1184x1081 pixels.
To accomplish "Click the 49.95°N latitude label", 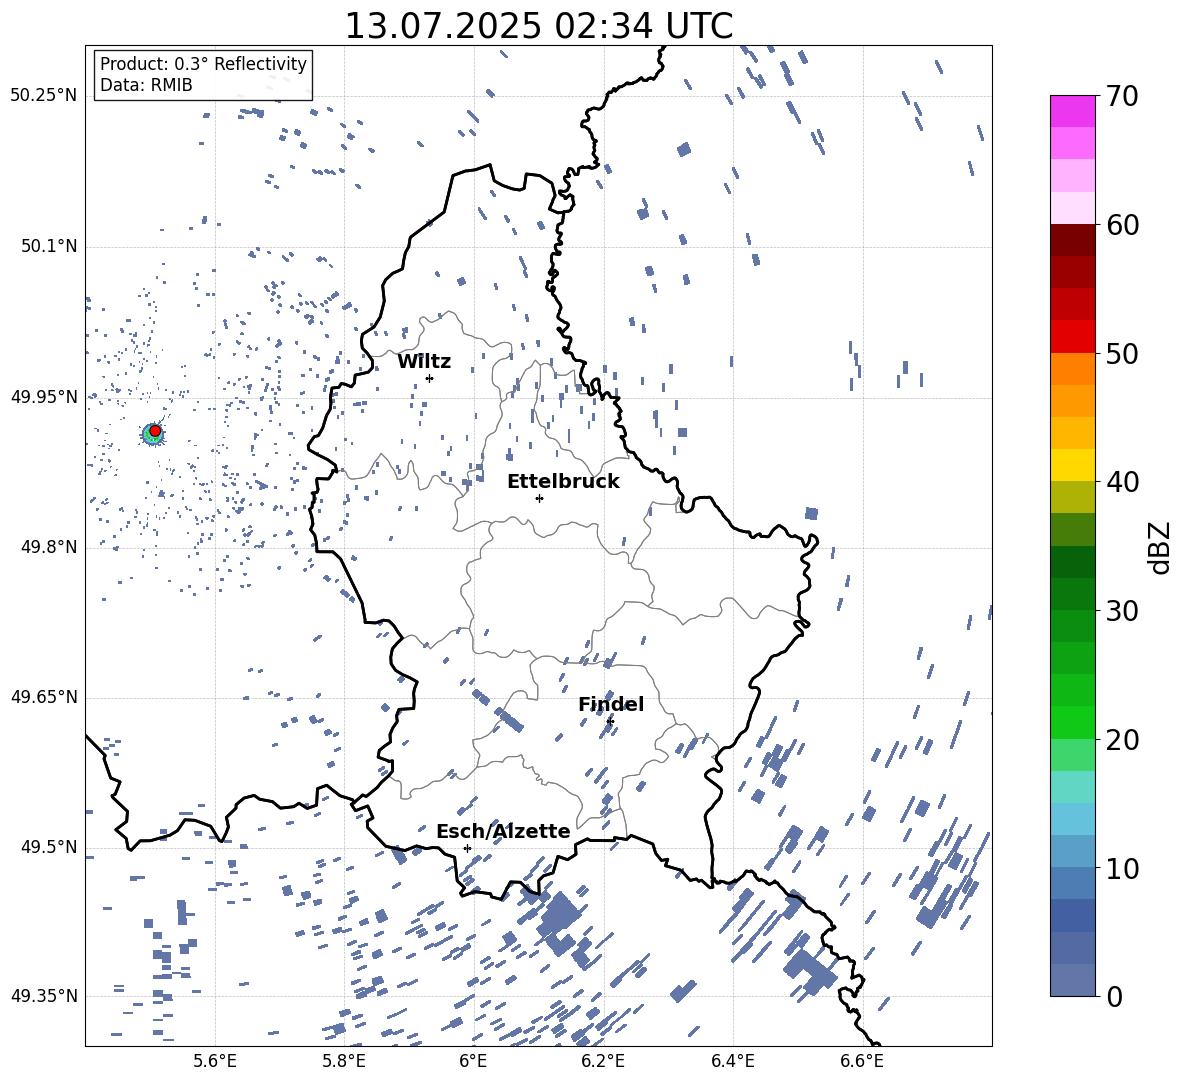I will pos(44,397).
